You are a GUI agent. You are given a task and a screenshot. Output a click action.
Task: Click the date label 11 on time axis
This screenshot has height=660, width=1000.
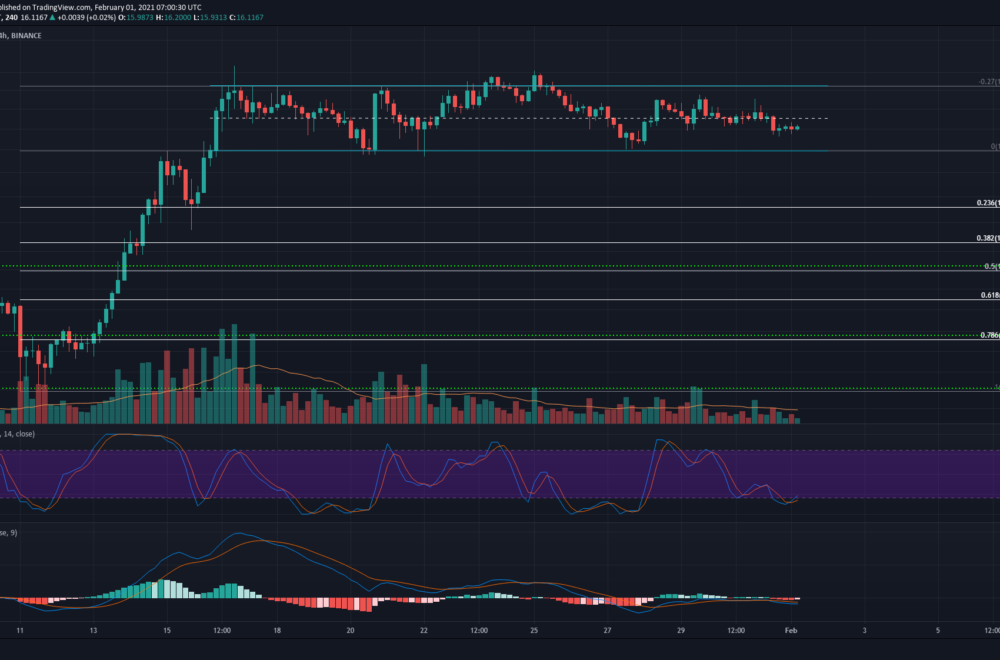pos(20,630)
